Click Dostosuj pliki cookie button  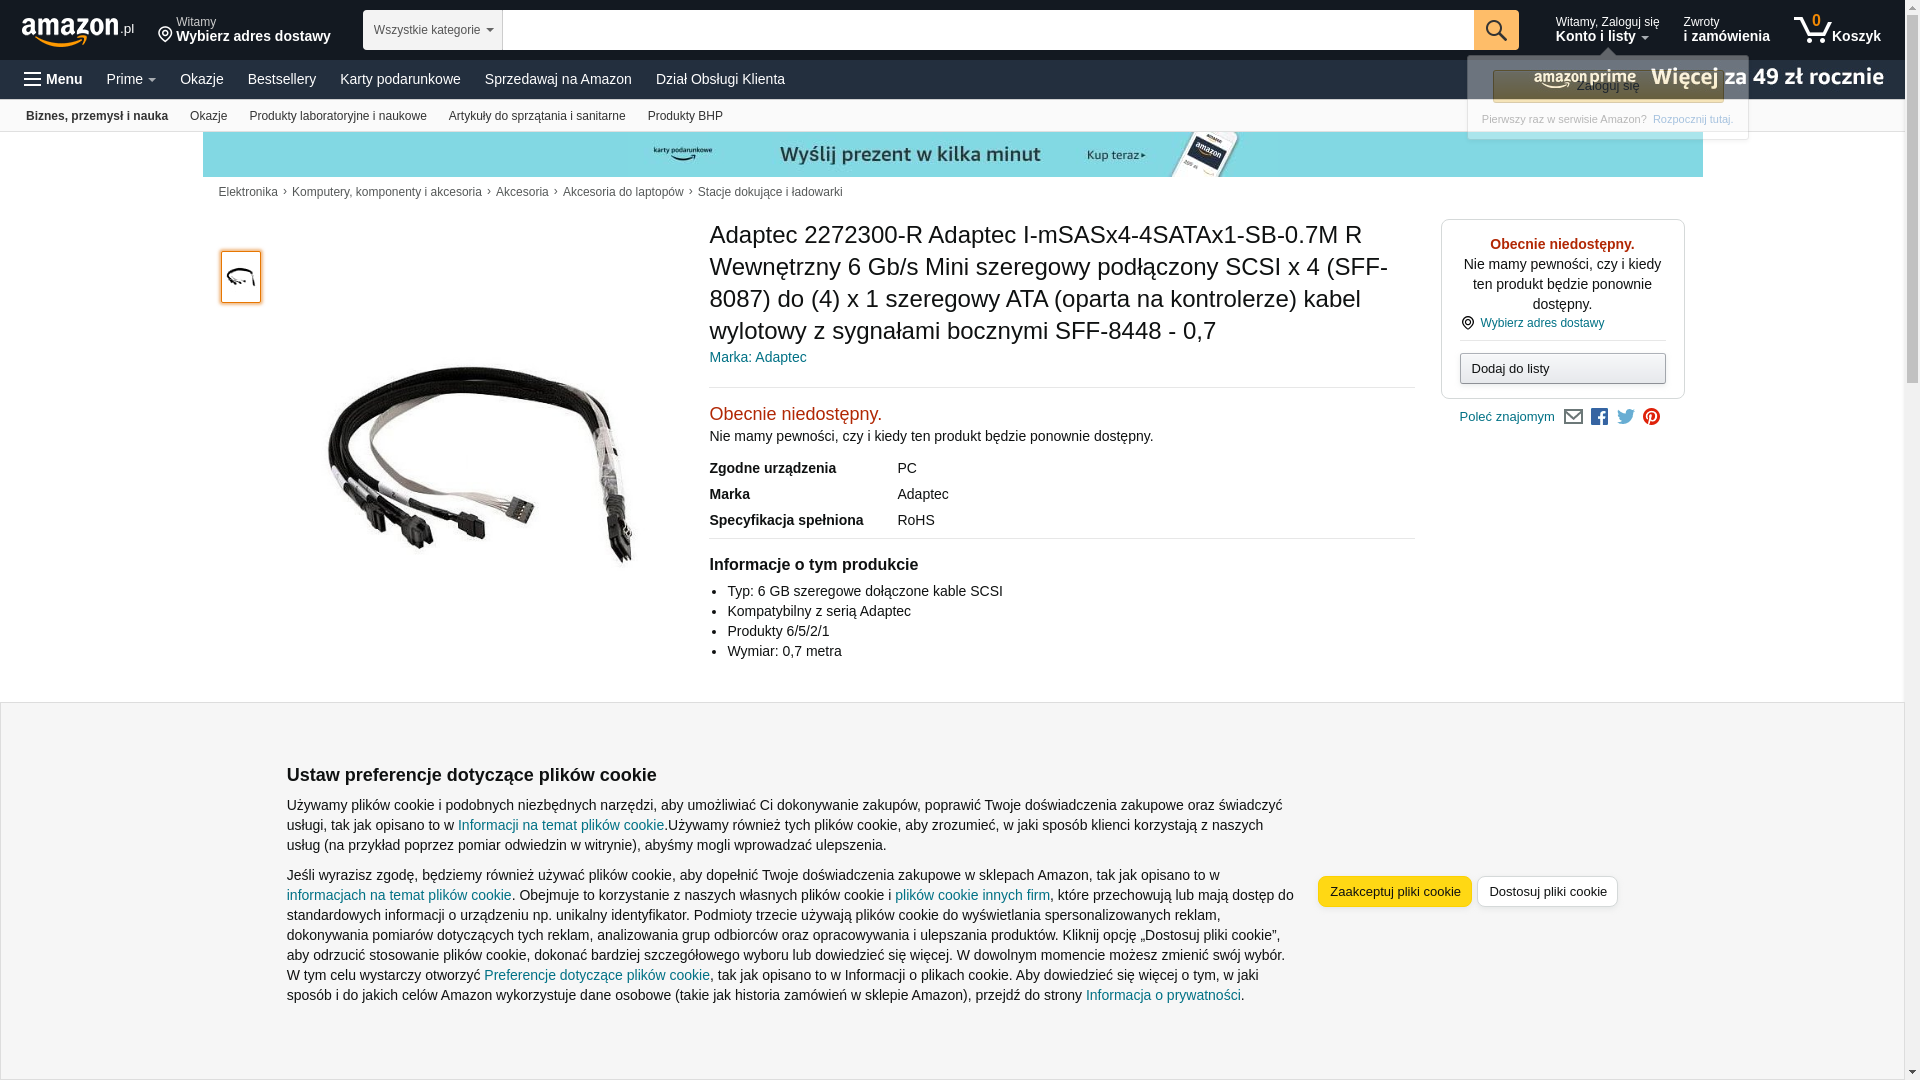pos(1547,892)
